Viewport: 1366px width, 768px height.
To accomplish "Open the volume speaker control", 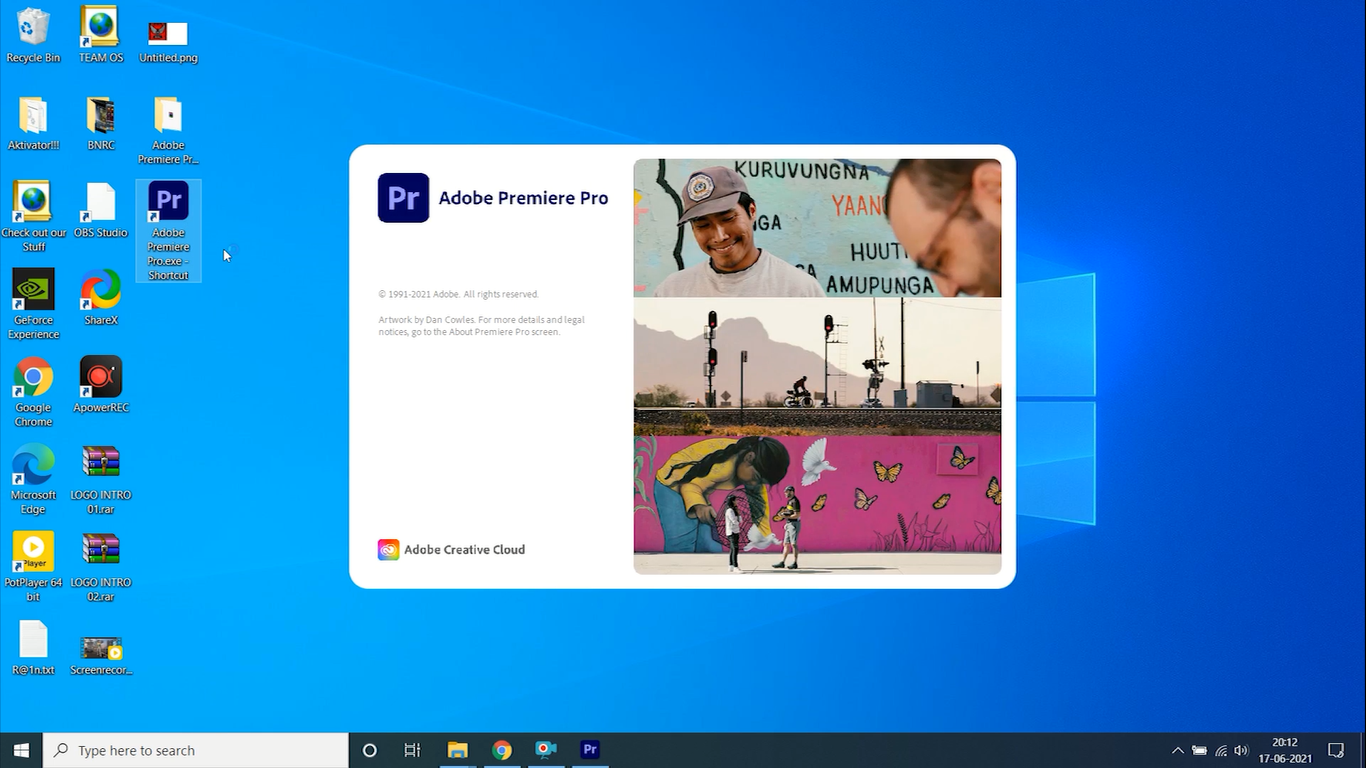I will point(1242,750).
